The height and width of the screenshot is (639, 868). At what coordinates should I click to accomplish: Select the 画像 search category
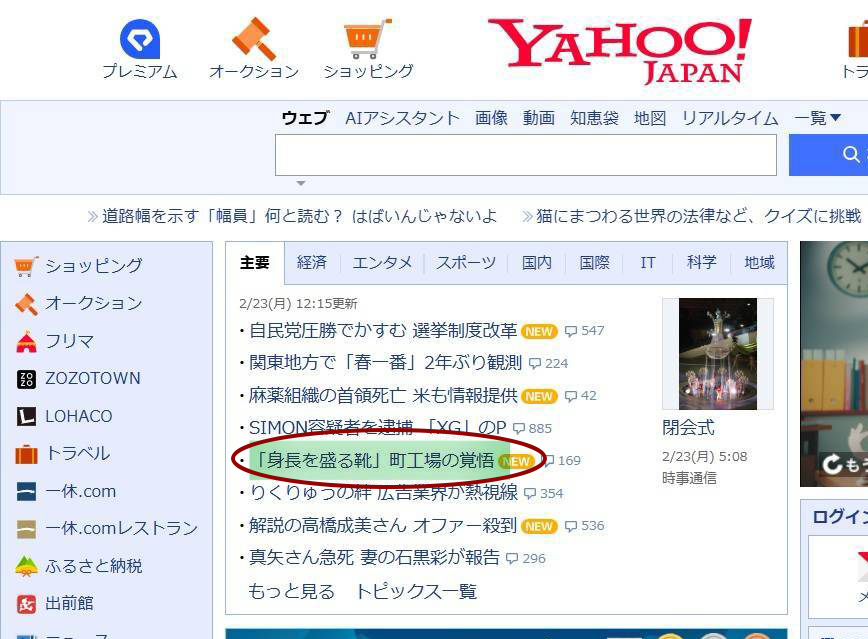pyautogui.click(x=491, y=118)
